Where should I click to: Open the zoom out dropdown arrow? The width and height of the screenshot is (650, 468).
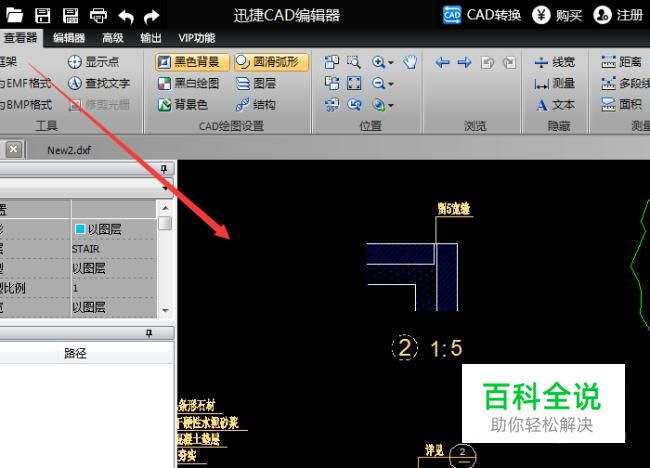pos(391,84)
